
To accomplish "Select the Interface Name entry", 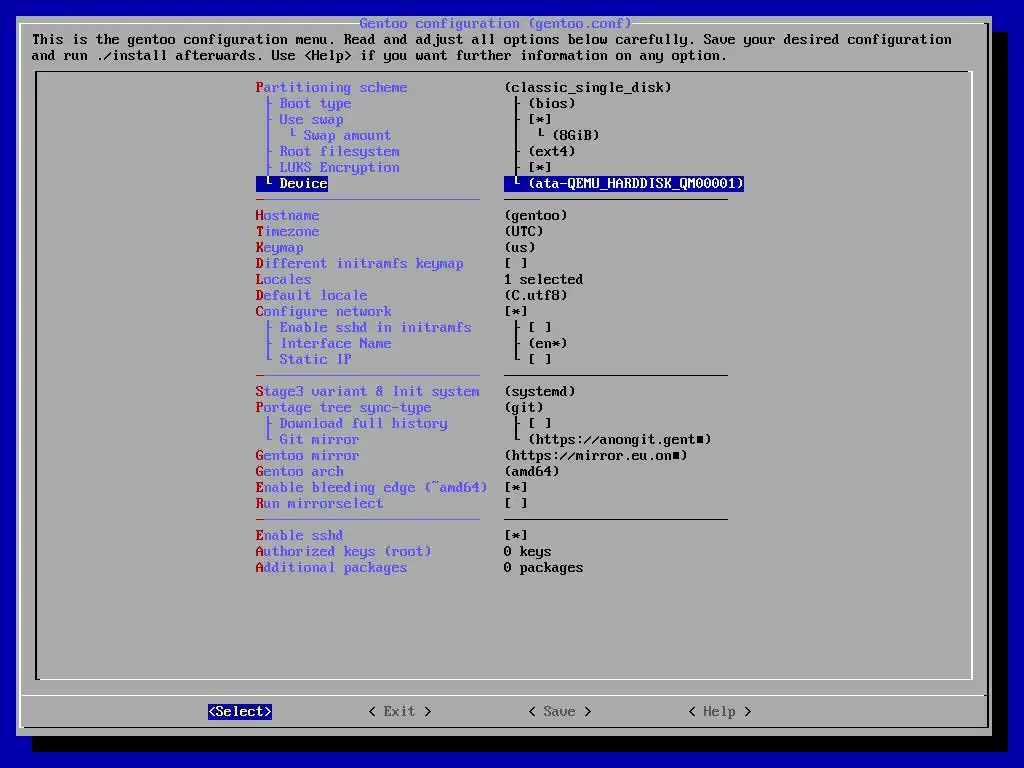I will (336, 344).
